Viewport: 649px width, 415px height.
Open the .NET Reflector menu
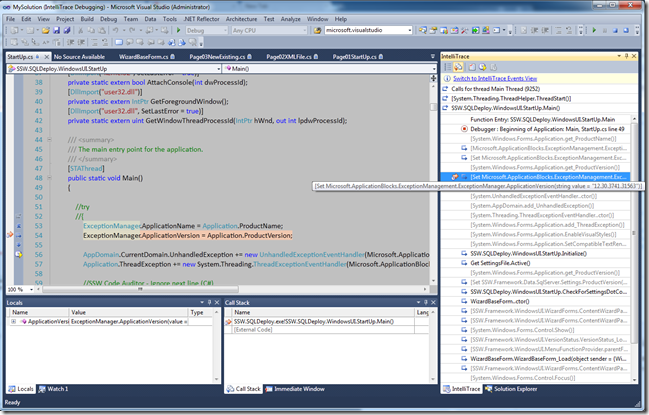click(x=201, y=19)
